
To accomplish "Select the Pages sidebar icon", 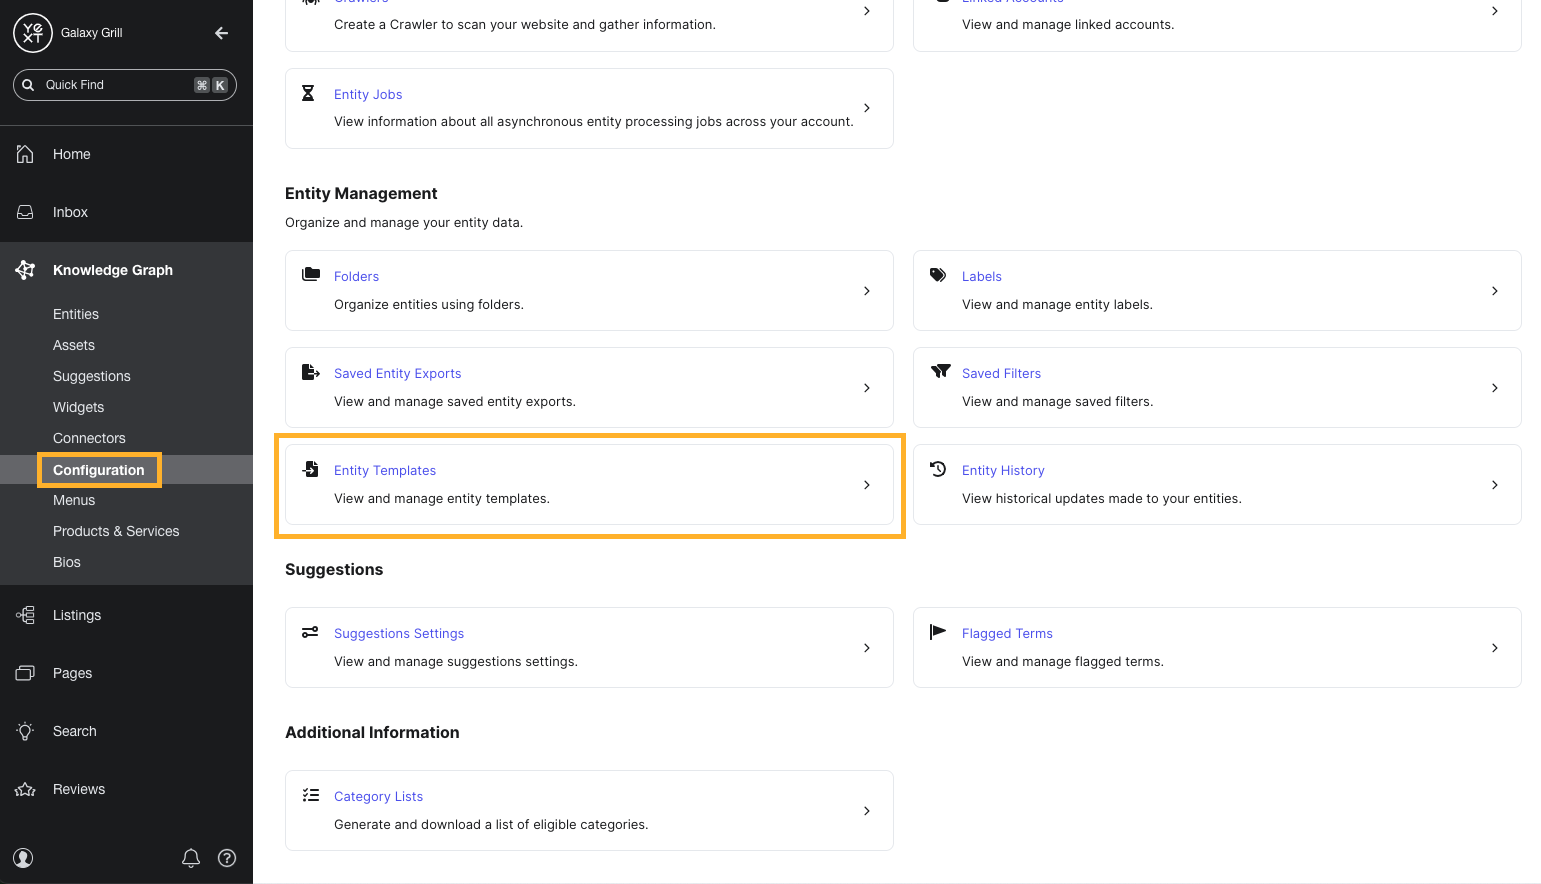I will (25, 673).
